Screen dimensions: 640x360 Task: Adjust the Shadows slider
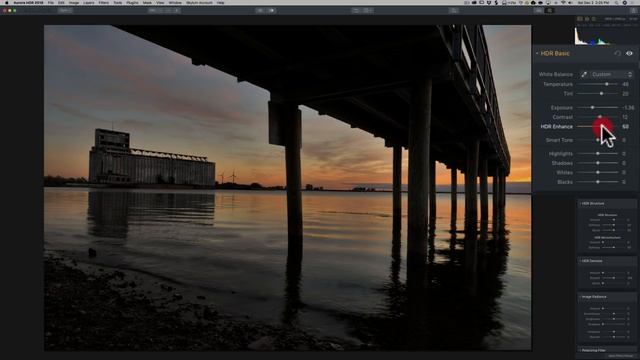tap(598, 163)
